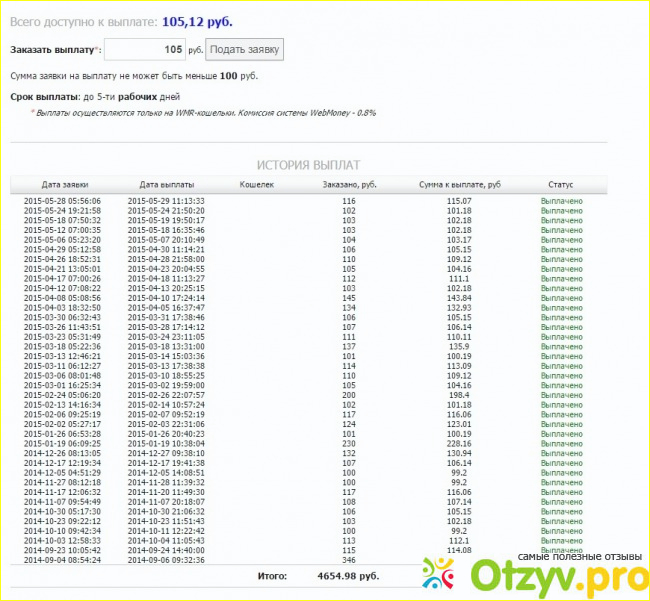Click "Выплачено" status in the first row
Viewport: 650px width, 601px height.
(x=561, y=201)
